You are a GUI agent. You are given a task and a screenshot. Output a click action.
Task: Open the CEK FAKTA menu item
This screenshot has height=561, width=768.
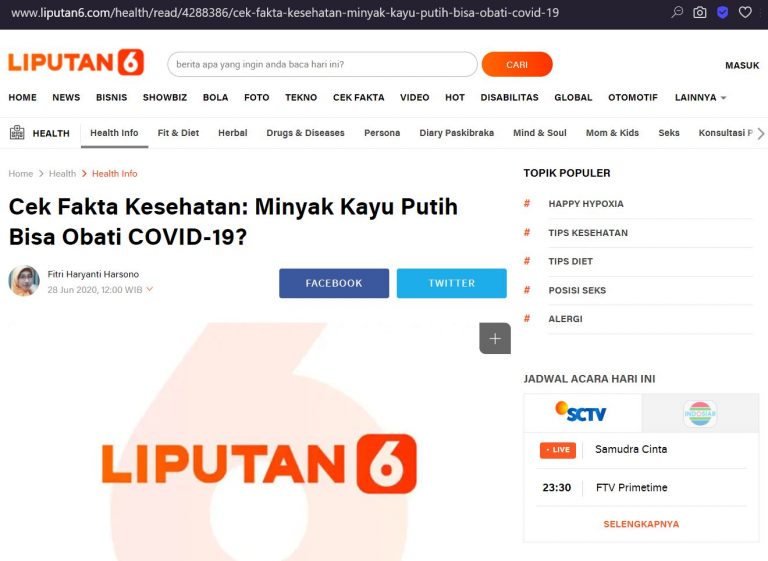tap(359, 98)
